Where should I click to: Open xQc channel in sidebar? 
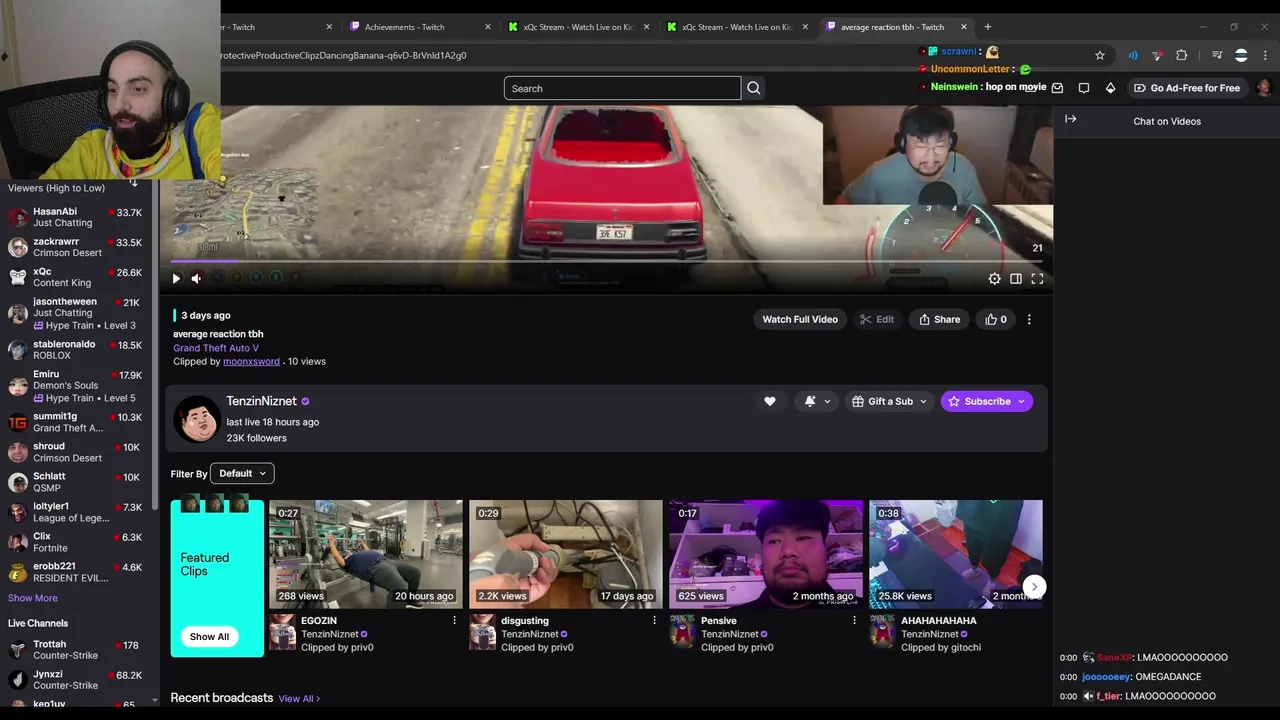click(78, 277)
